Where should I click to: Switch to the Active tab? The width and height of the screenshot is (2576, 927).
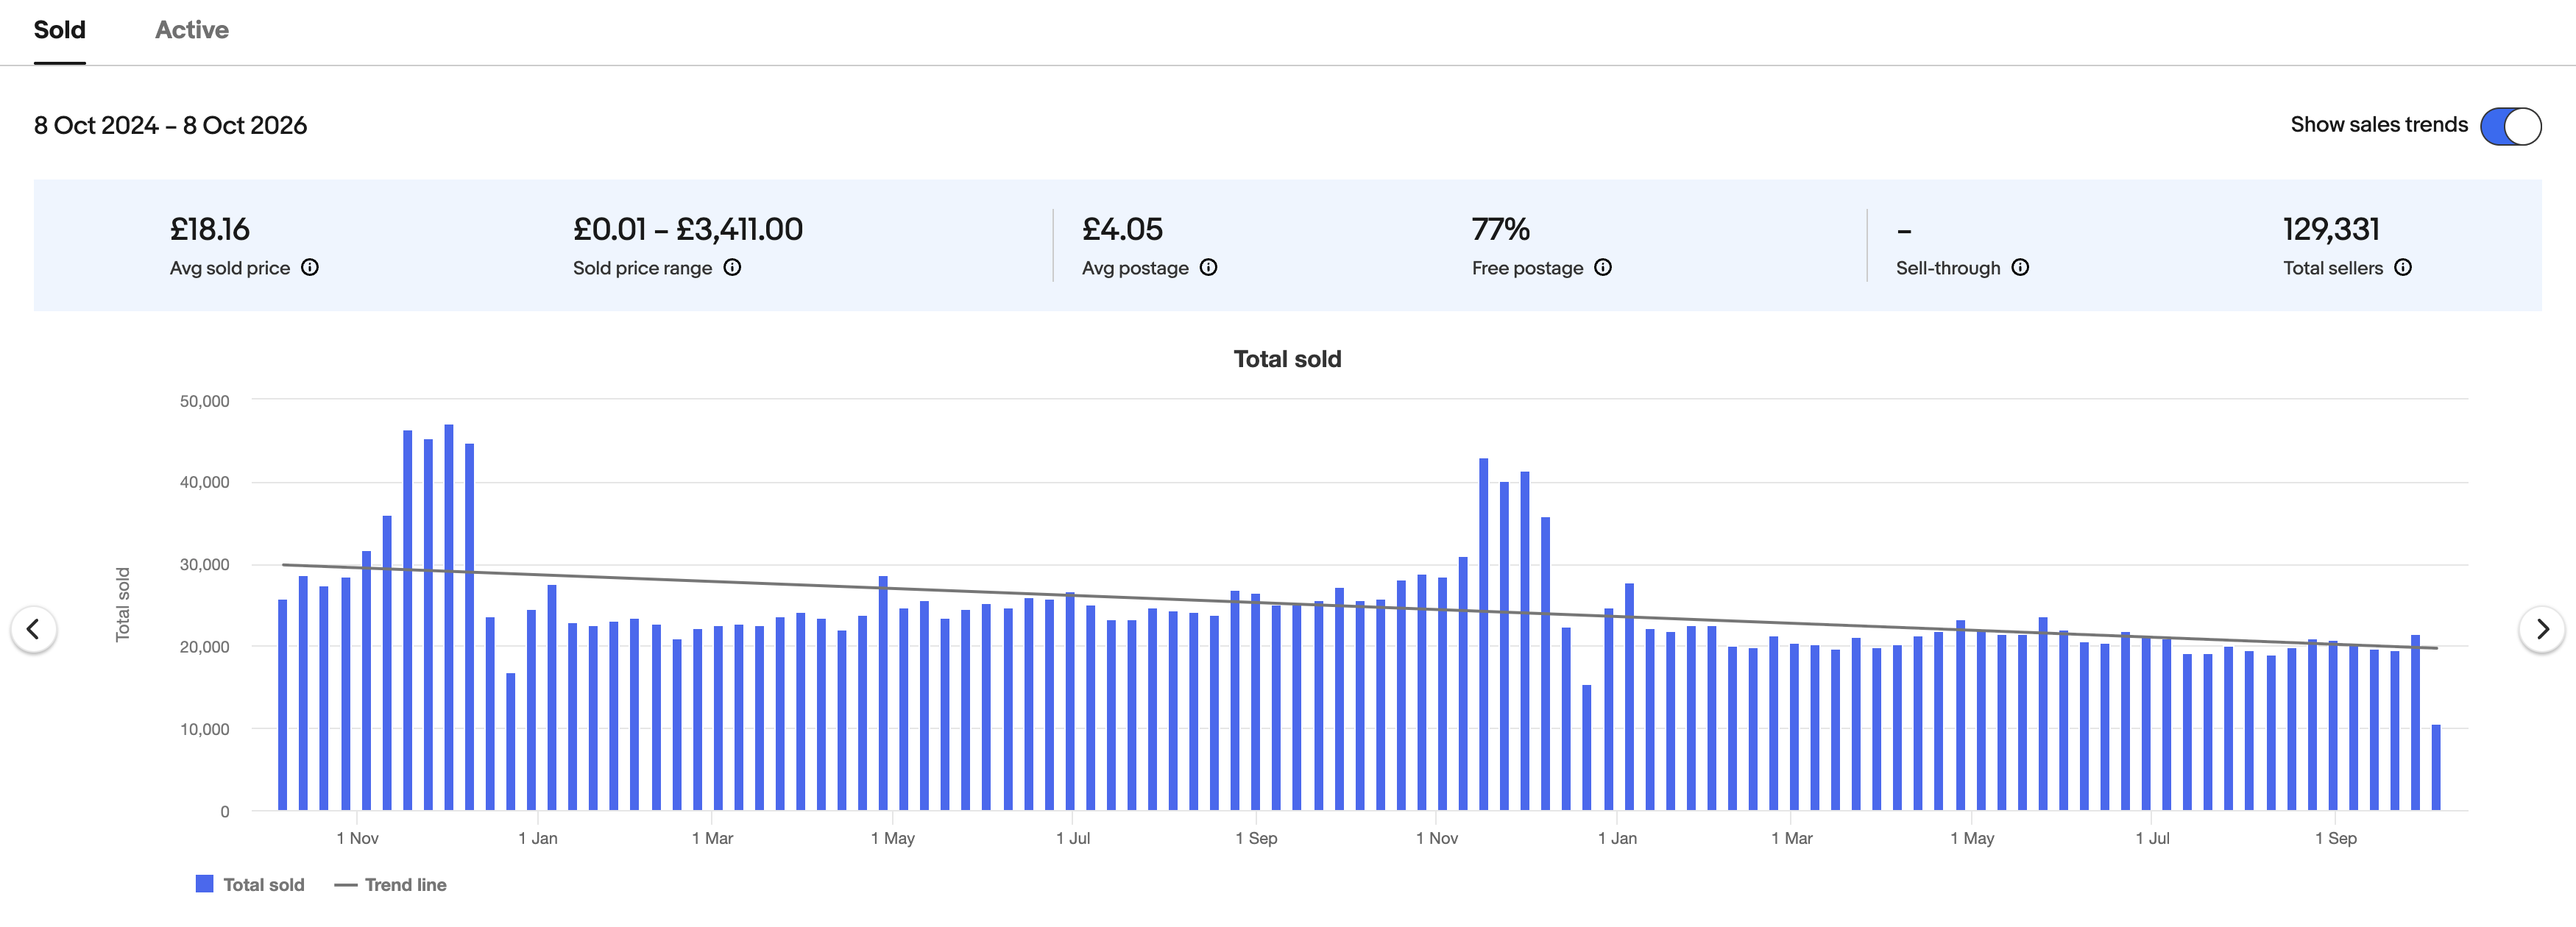pyautogui.click(x=192, y=30)
